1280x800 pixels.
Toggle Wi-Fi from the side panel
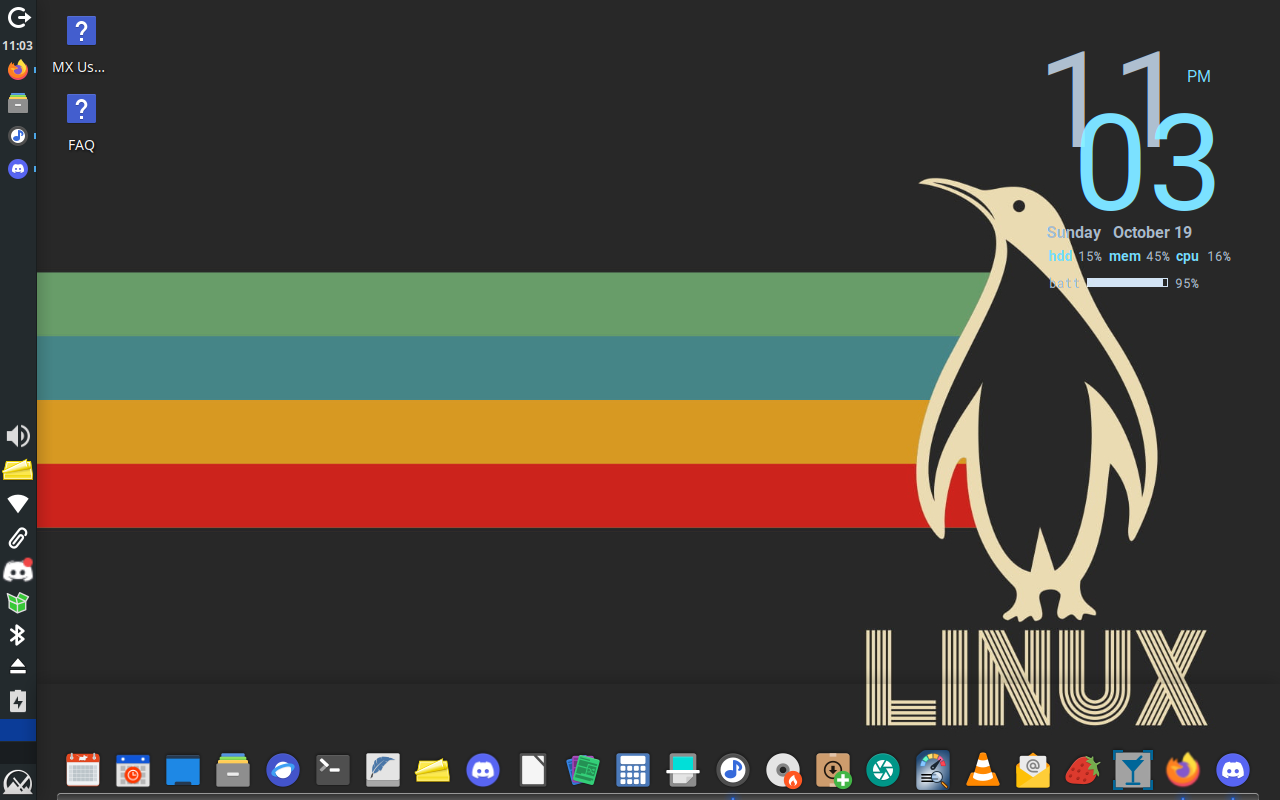point(17,503)
